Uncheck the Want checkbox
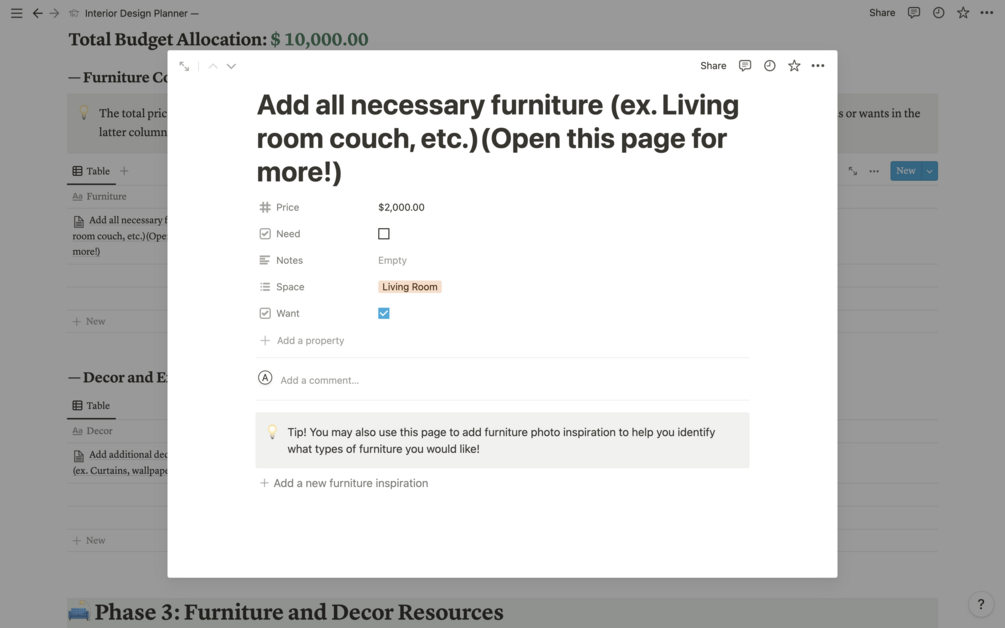1005x628 pixels. pyautogui.click(x=384, y=313)
